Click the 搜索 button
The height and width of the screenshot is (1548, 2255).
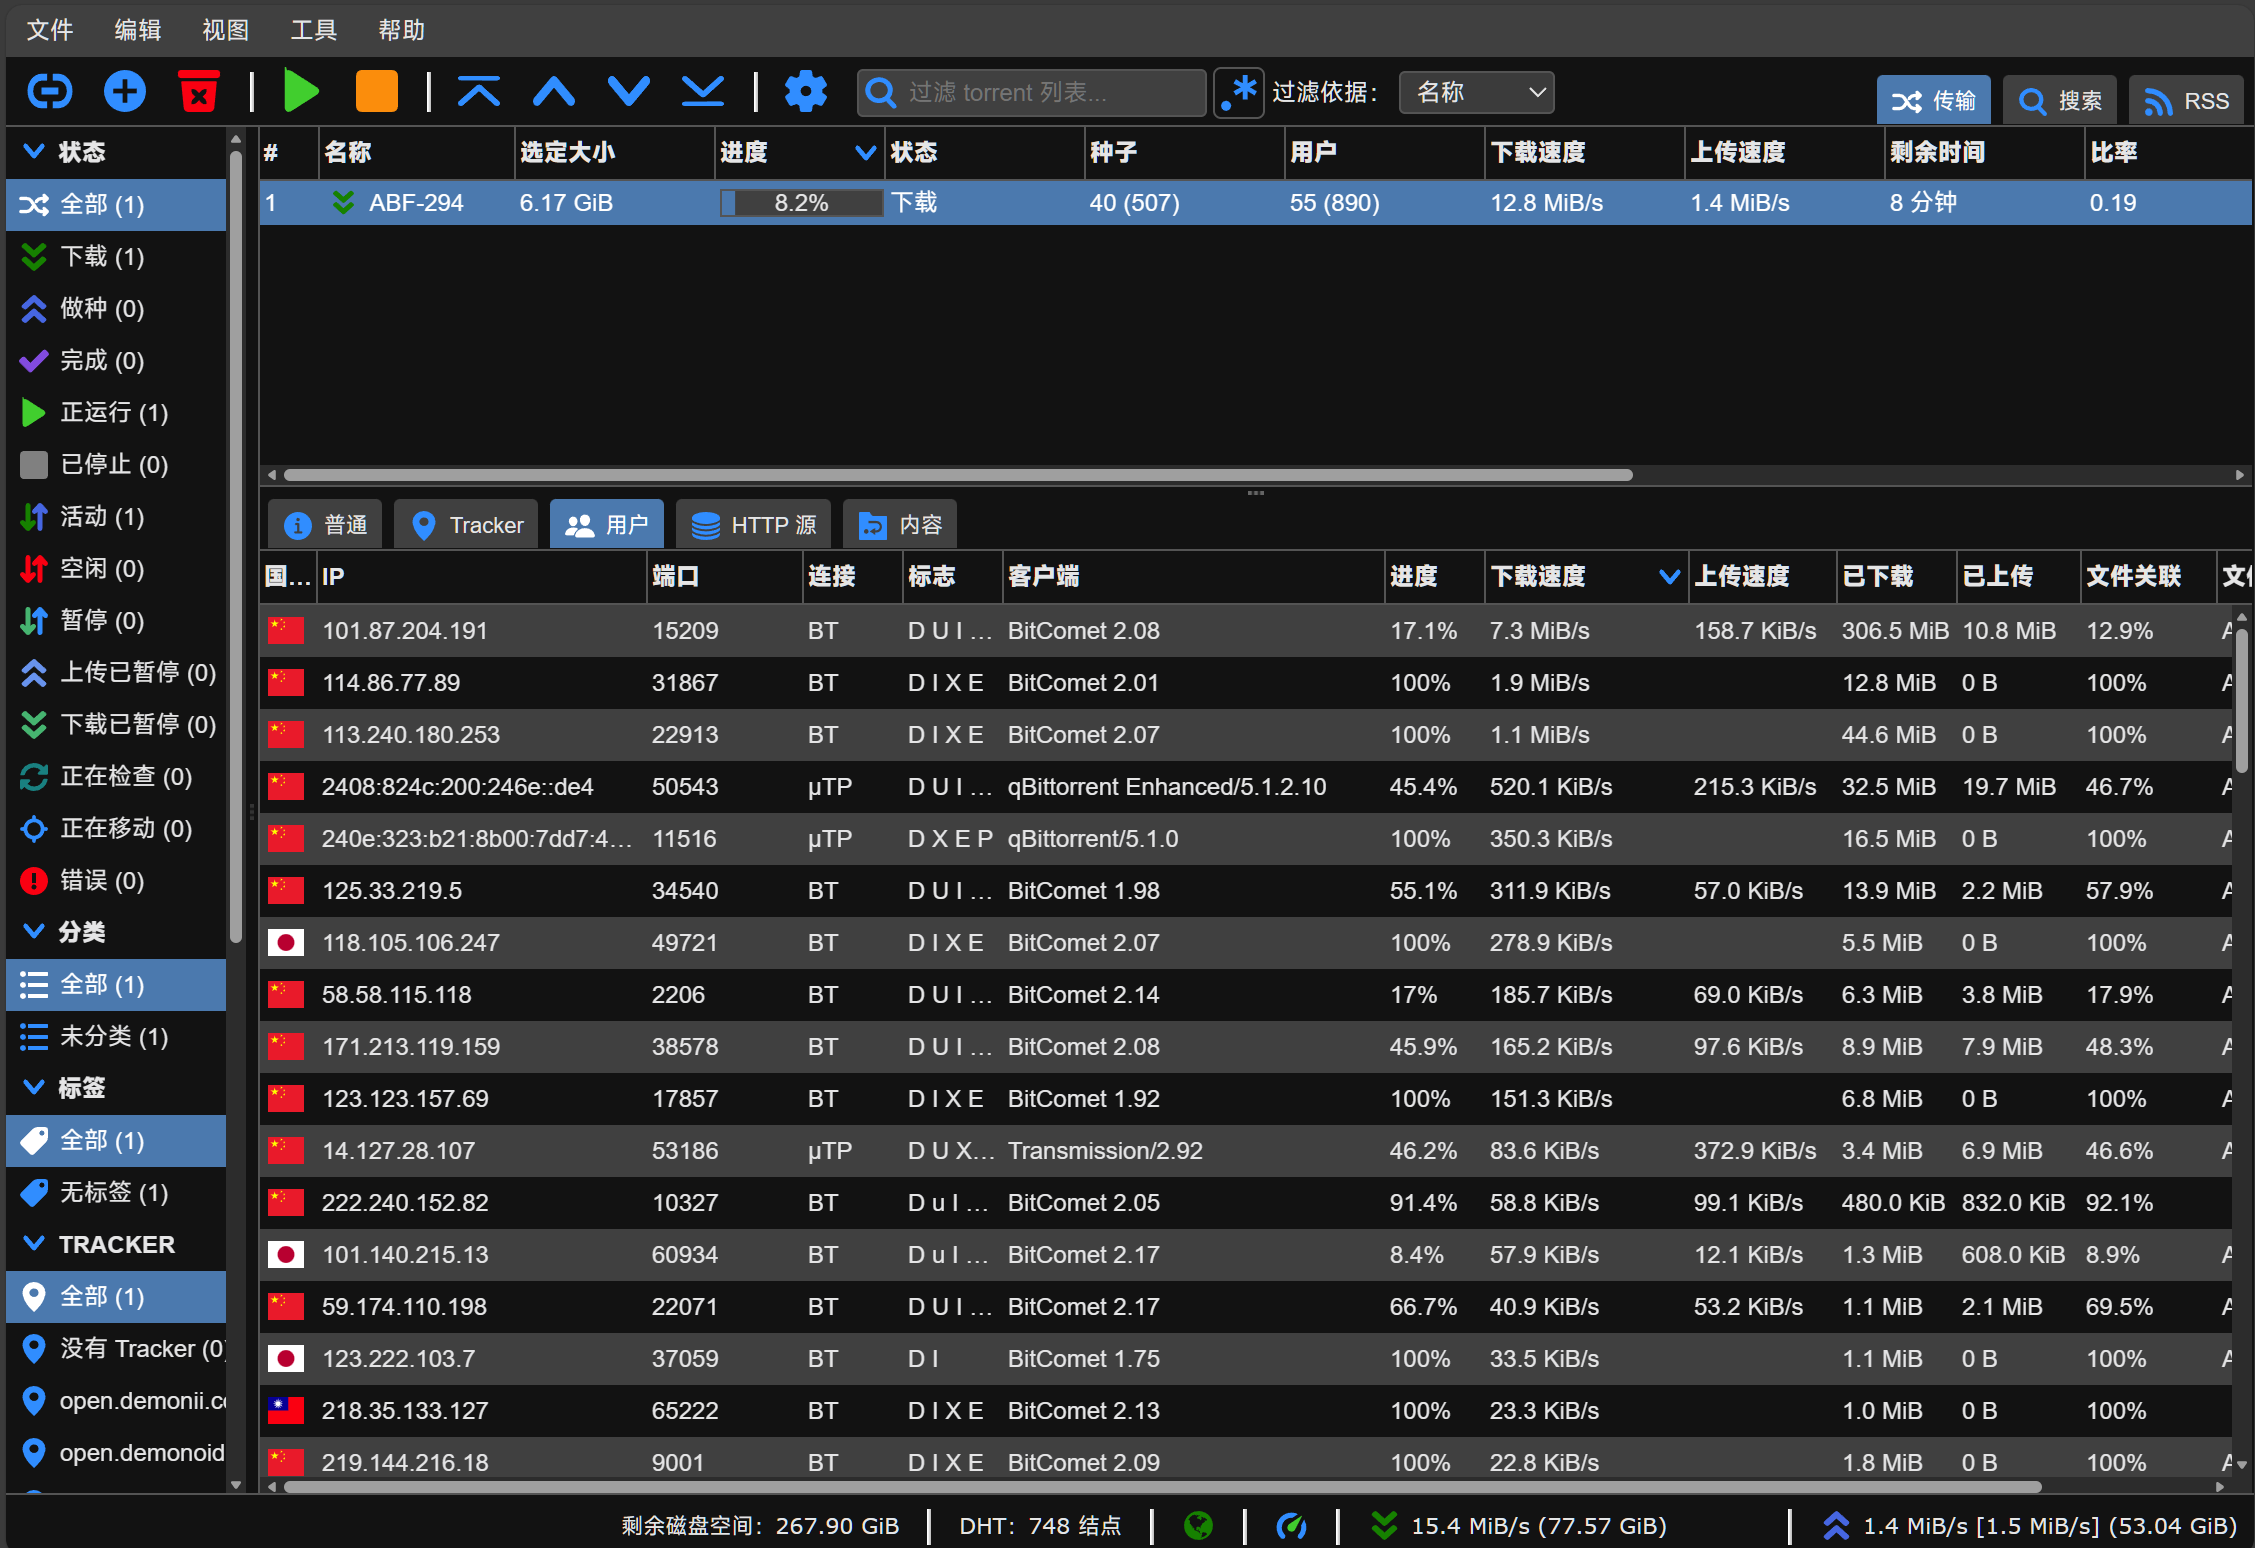(x=2060, y=101)
